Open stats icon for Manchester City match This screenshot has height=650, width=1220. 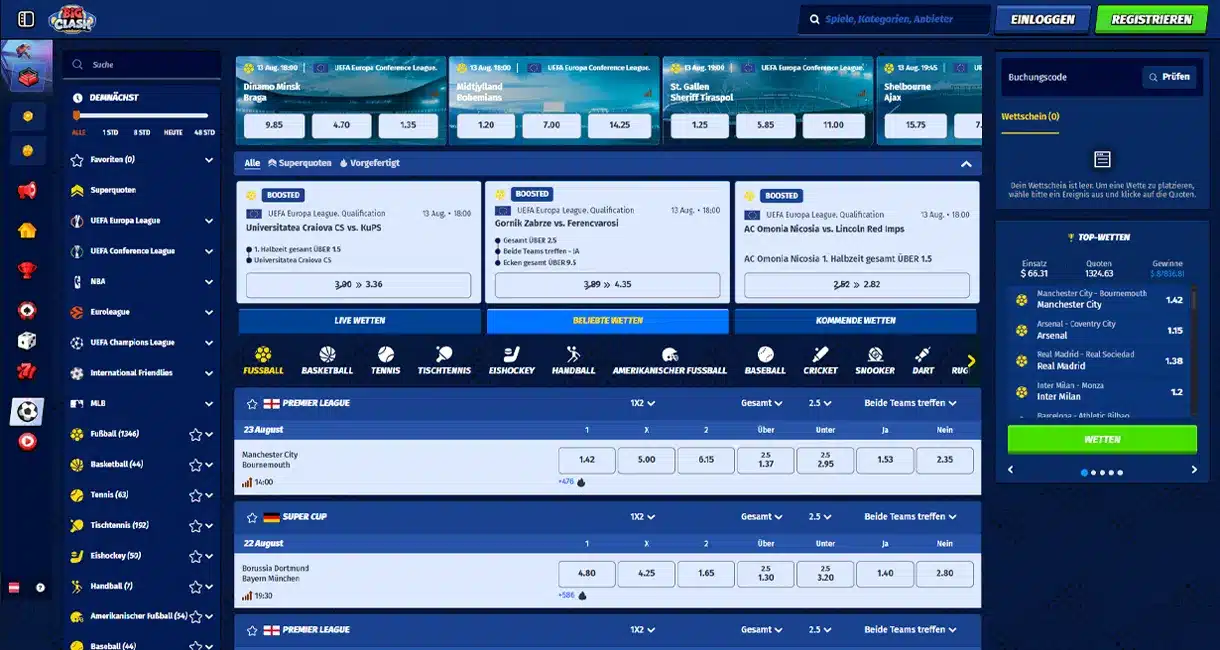pos(247,482)
